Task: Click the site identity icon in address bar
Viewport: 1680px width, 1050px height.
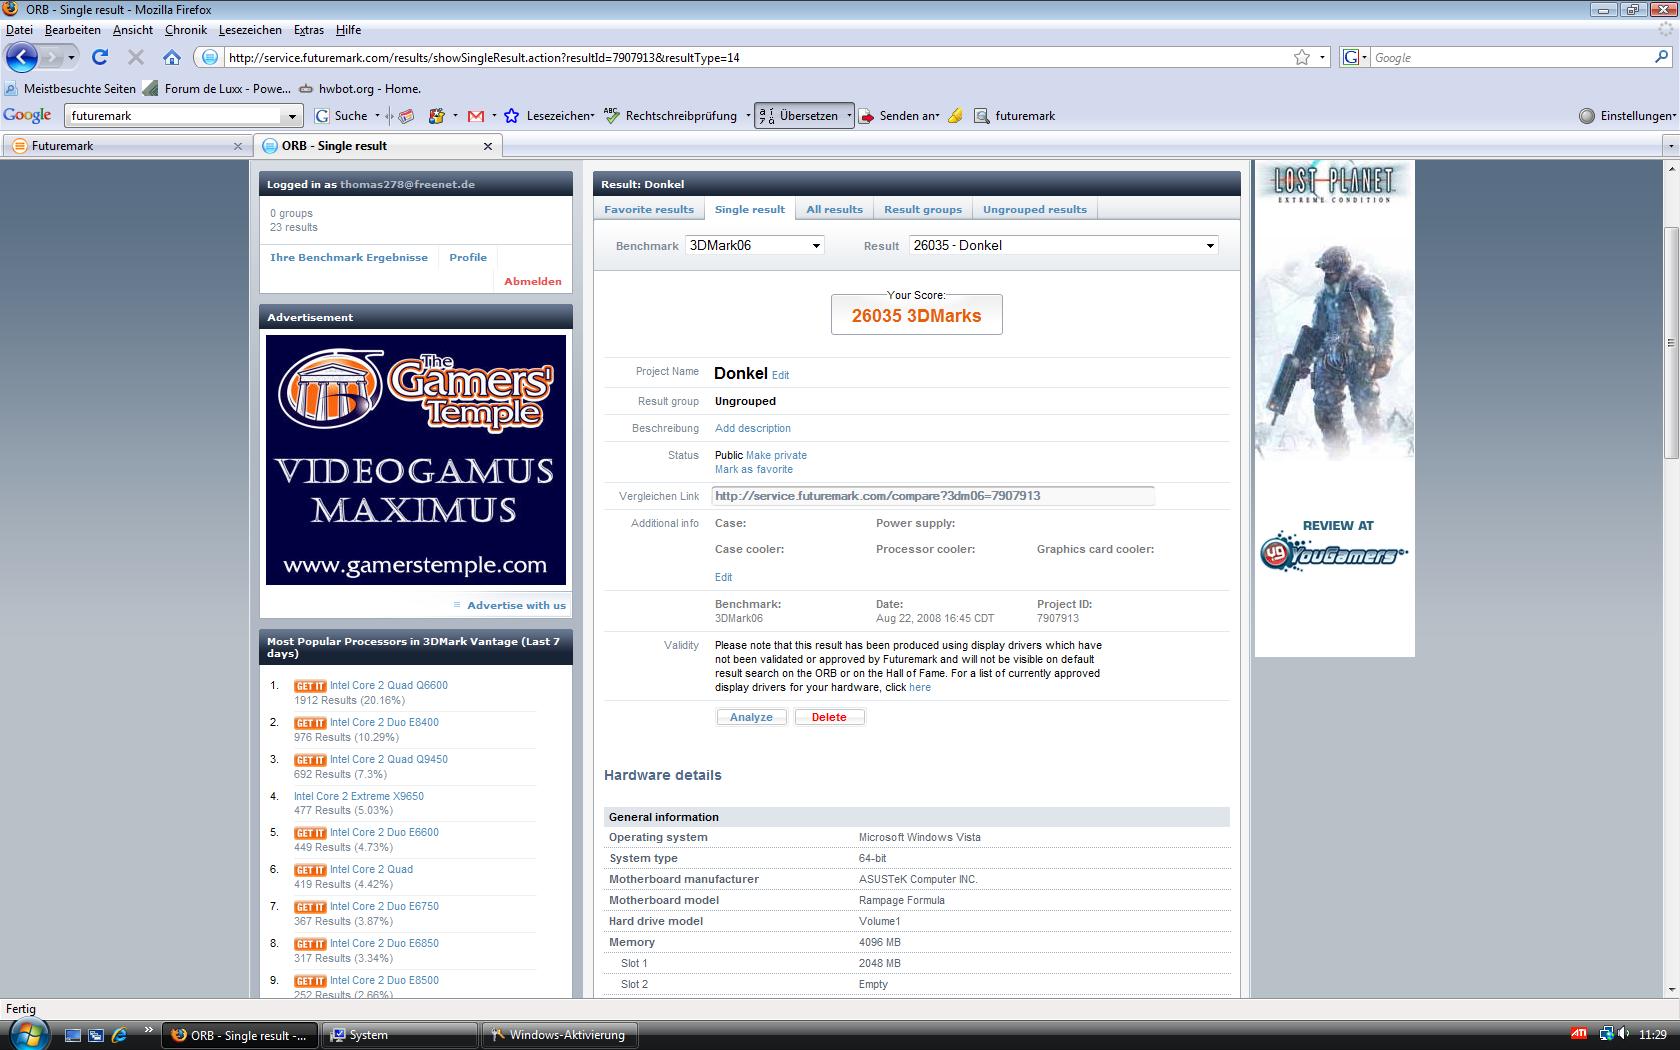Action: pos(210,57)
